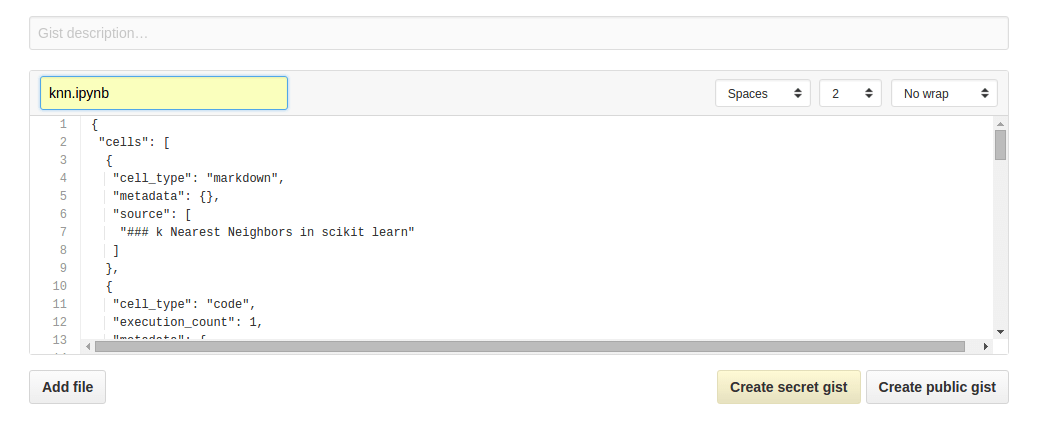
Task: Click the knn.ipynb filename field
Action: pyautogui.click(x=164, y=93)
